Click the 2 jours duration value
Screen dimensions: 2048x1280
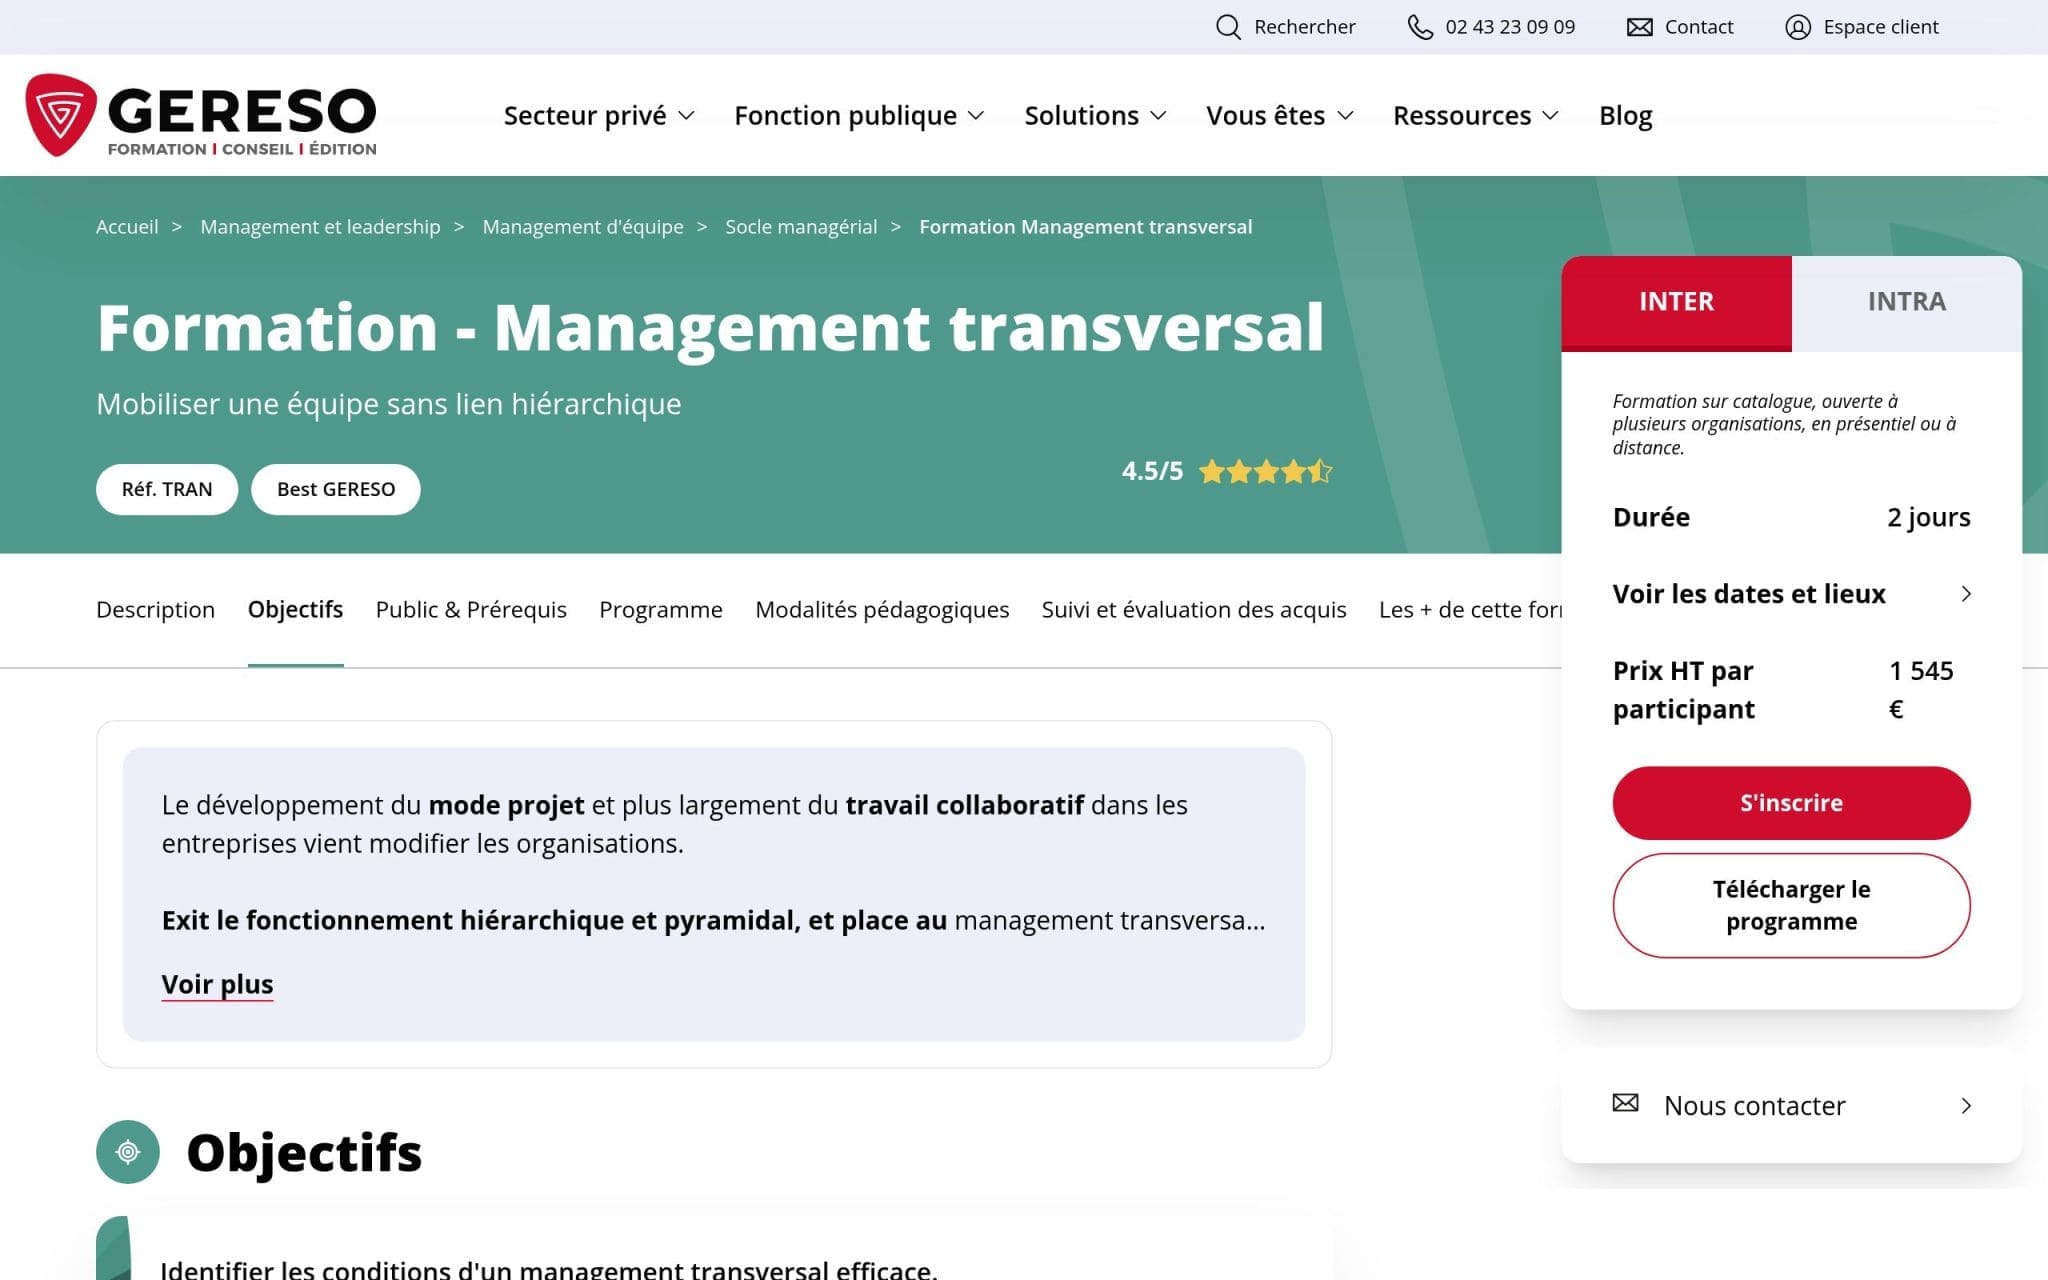[x=1928, y=517]
